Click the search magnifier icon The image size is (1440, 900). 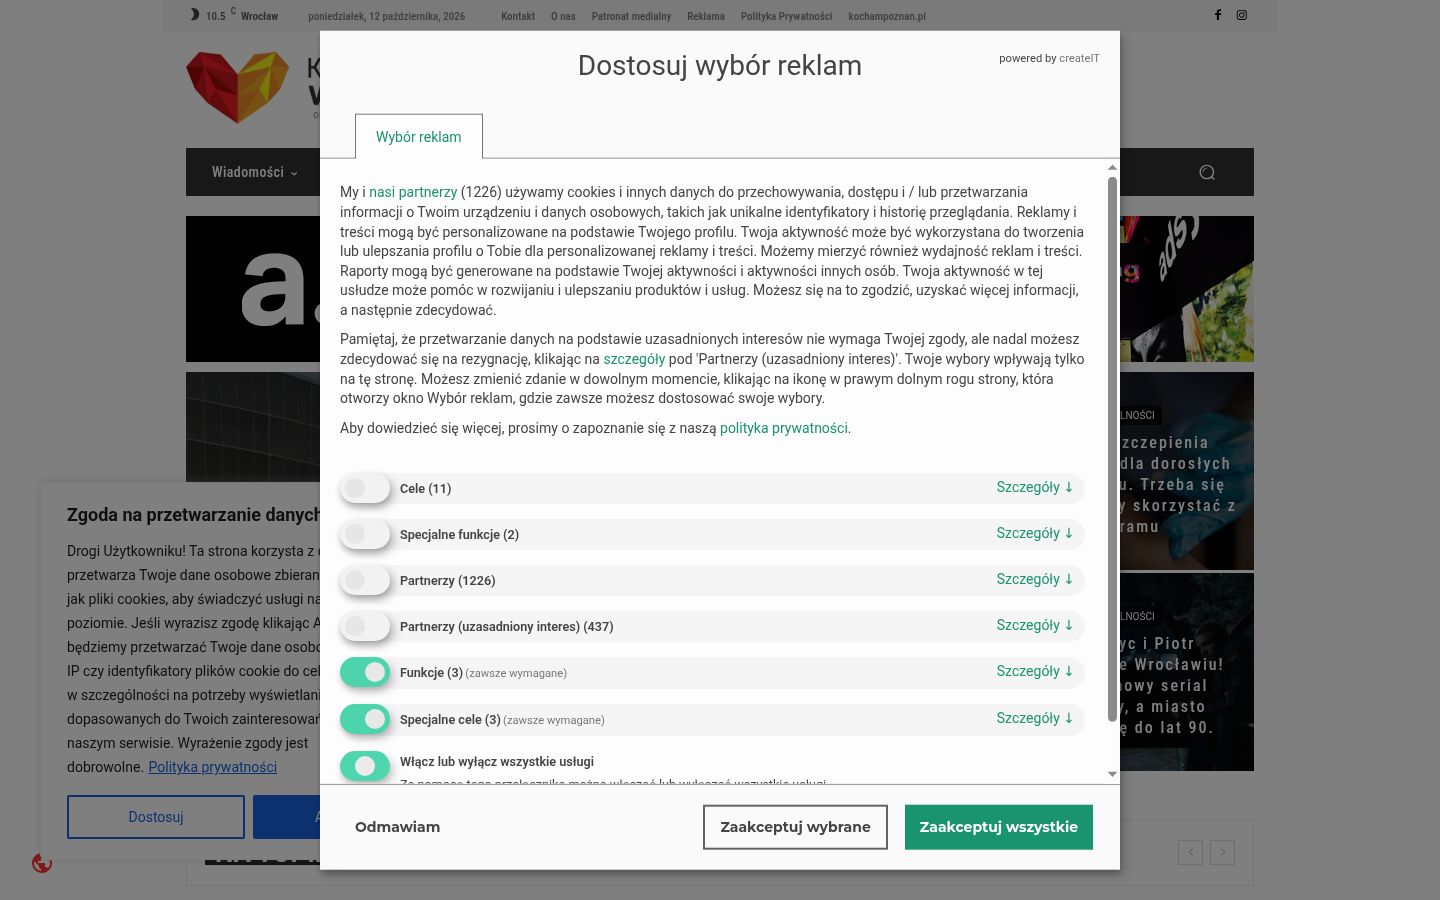click(1207, 172)
